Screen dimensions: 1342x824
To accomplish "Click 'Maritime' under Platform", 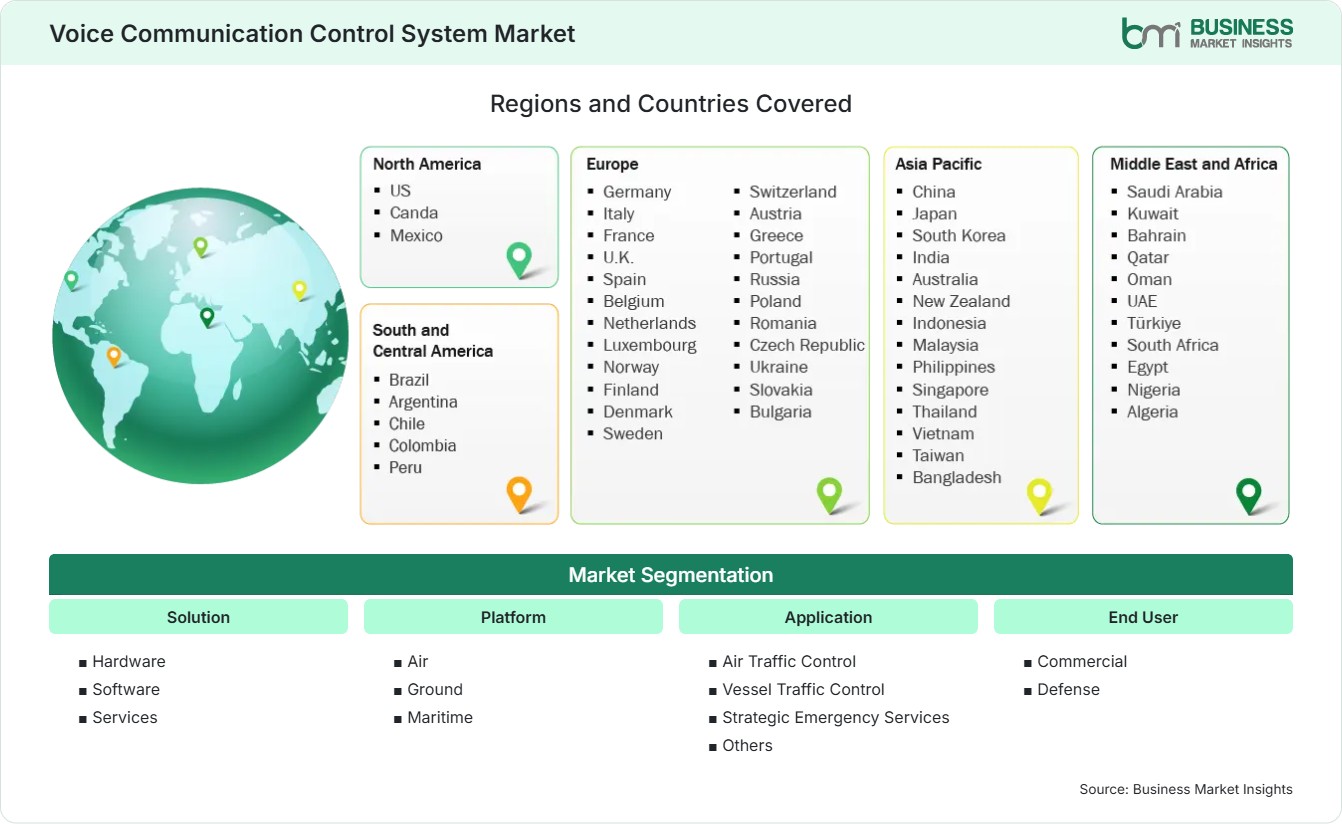I will pyautogui.click(x=440, y=718).
